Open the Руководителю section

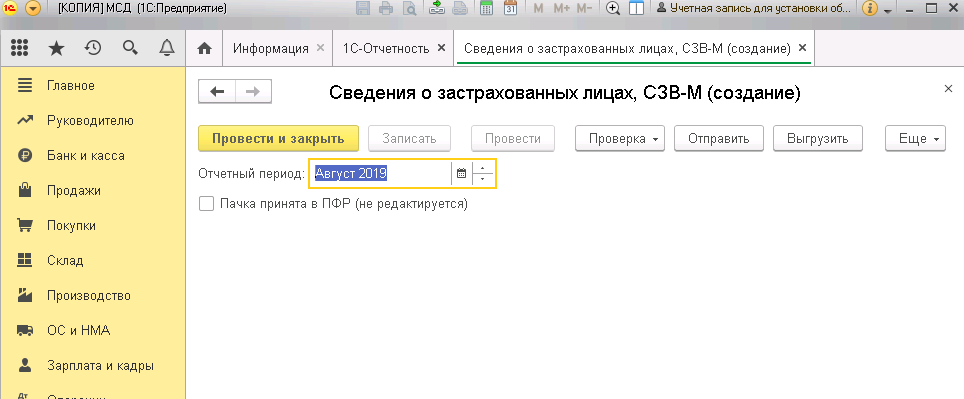(92, 120)
